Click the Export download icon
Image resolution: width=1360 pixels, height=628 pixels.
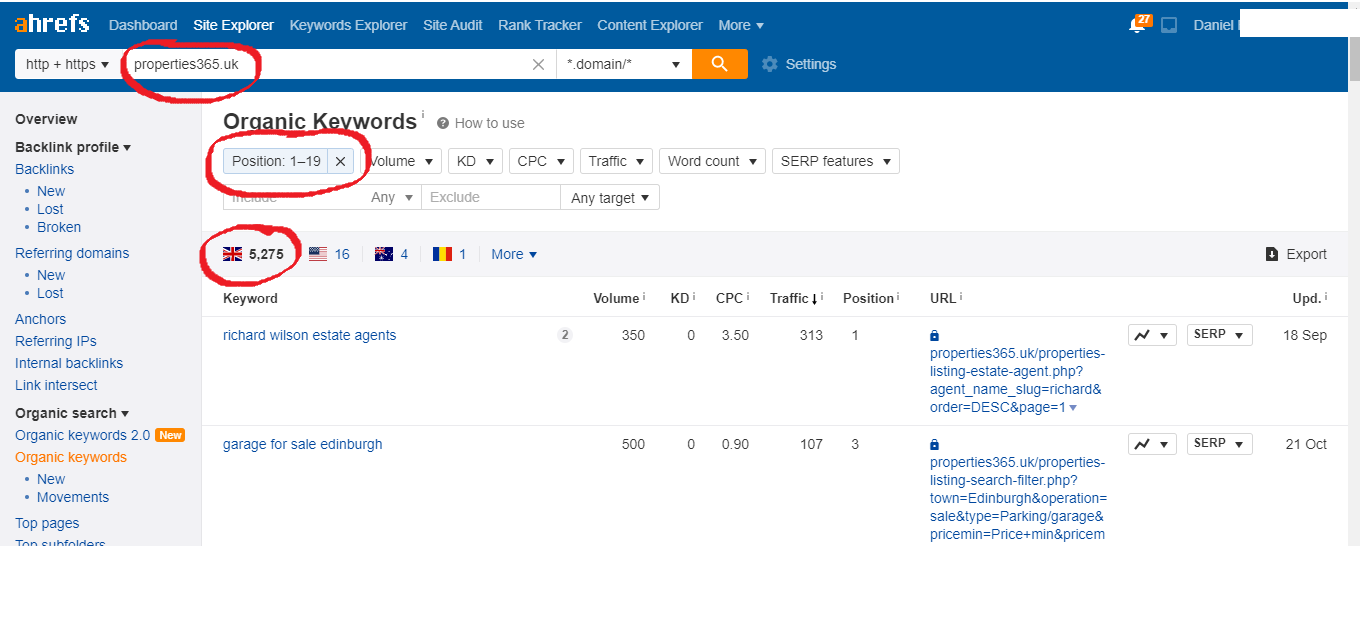[1272, 254]
